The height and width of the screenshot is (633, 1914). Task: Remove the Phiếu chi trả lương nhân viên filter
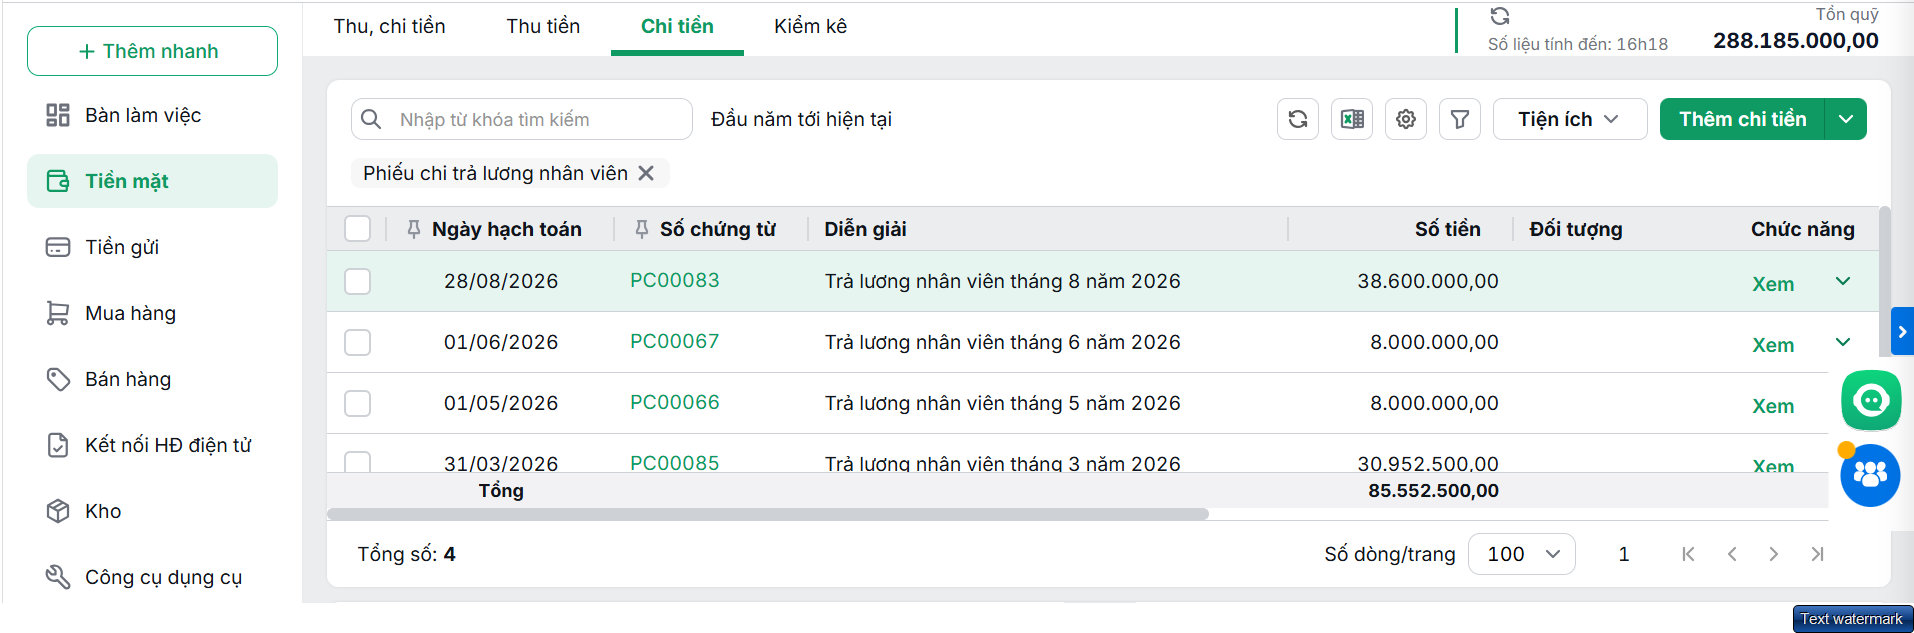646,173
